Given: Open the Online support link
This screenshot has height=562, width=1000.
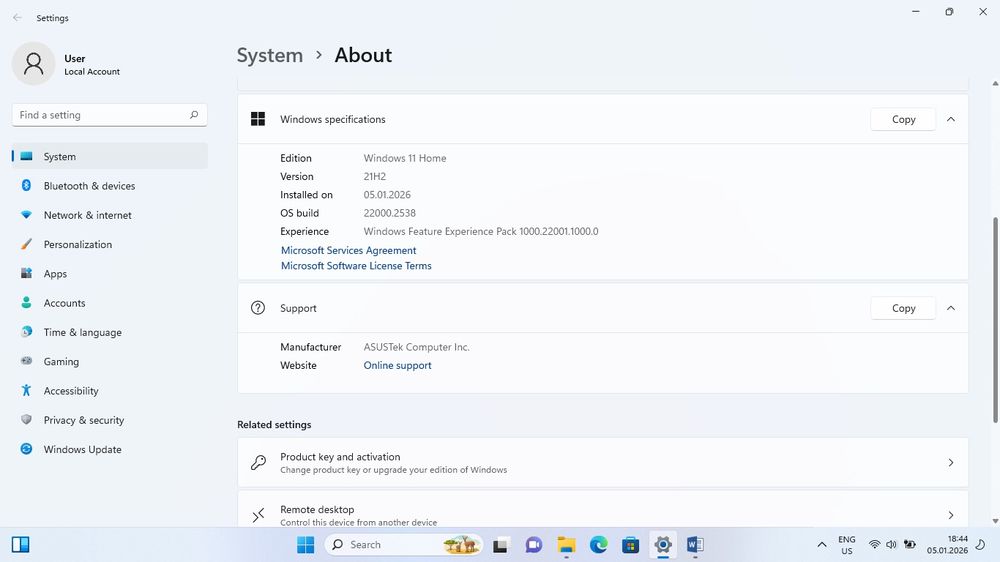Looking at the screenshot, I should click(x=397, y=366).
